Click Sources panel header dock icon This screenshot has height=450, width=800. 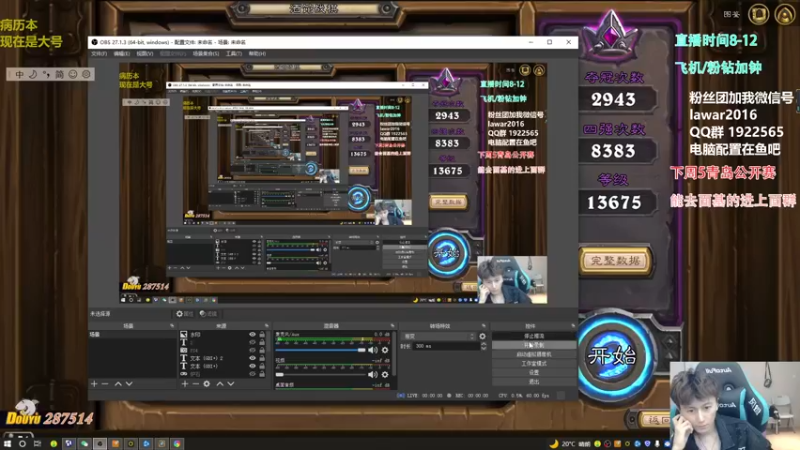coord(266,326)
